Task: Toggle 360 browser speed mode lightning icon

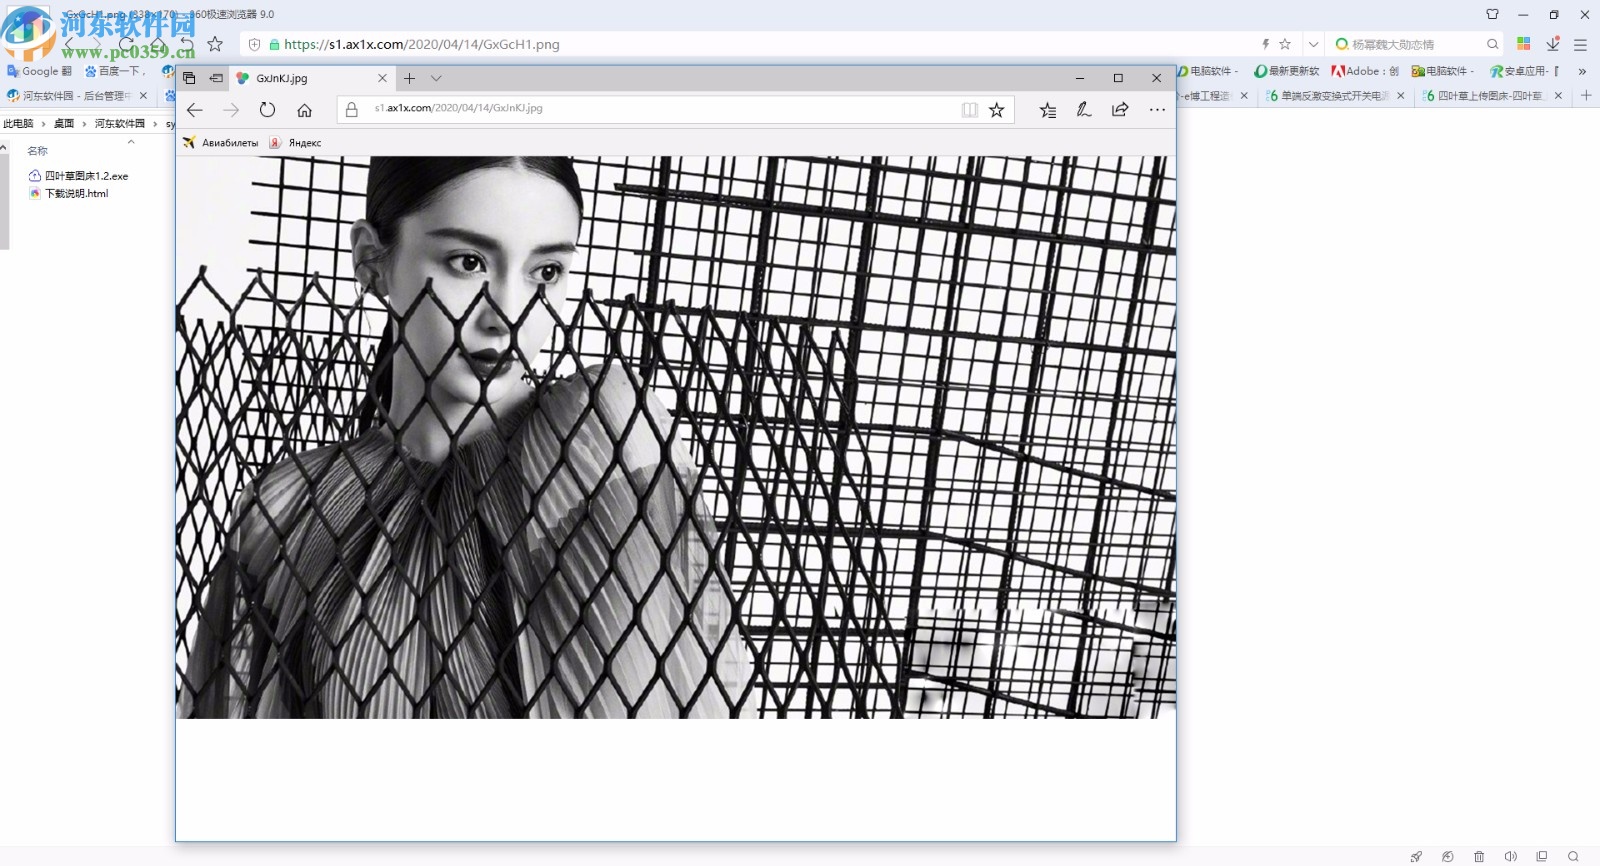Action: point(1265,44)
